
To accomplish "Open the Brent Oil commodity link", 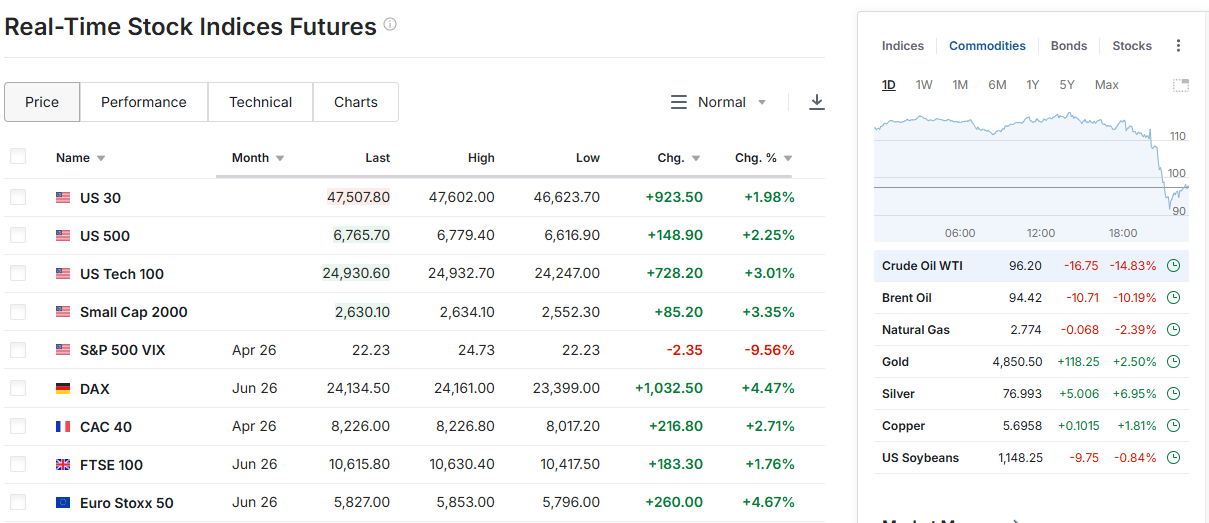I will [907, 298].
